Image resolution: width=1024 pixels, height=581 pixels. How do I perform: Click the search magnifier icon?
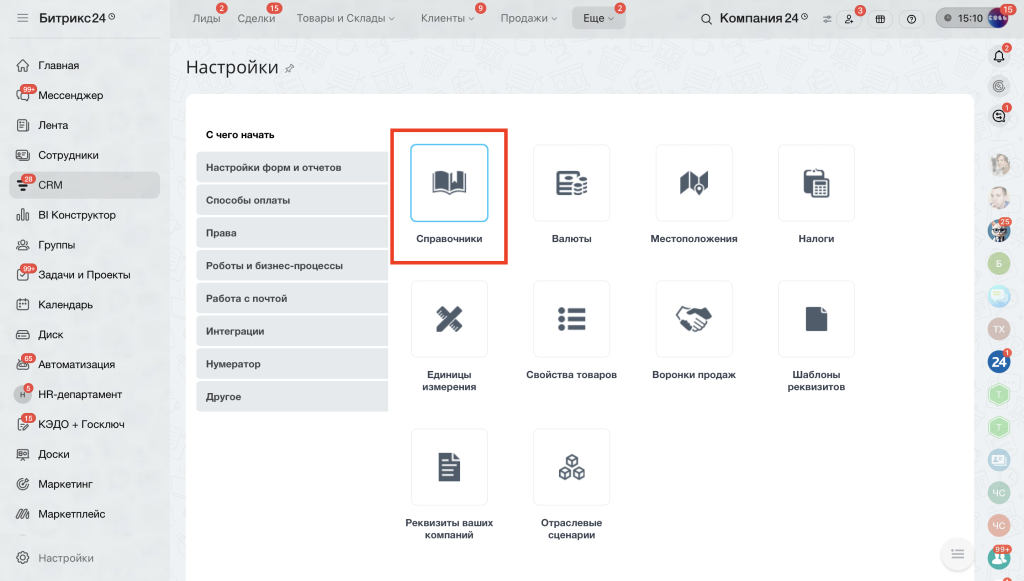[x=706, y=19]
